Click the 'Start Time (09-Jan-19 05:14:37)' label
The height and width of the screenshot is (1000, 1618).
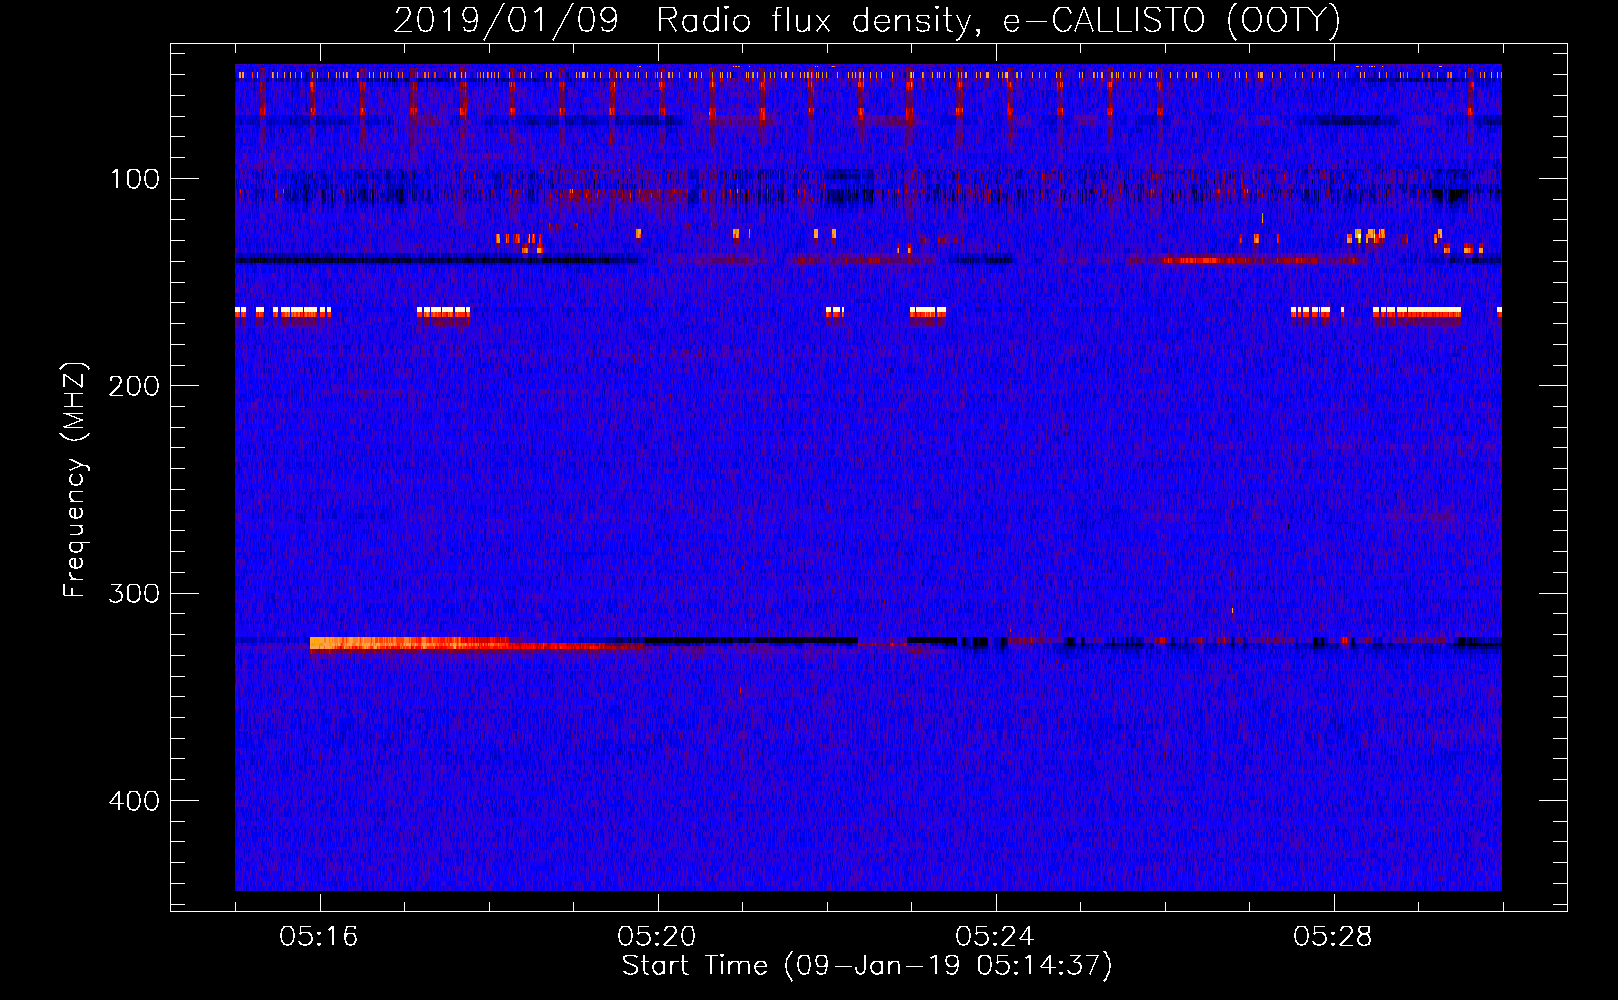click(x=867, y=966)
